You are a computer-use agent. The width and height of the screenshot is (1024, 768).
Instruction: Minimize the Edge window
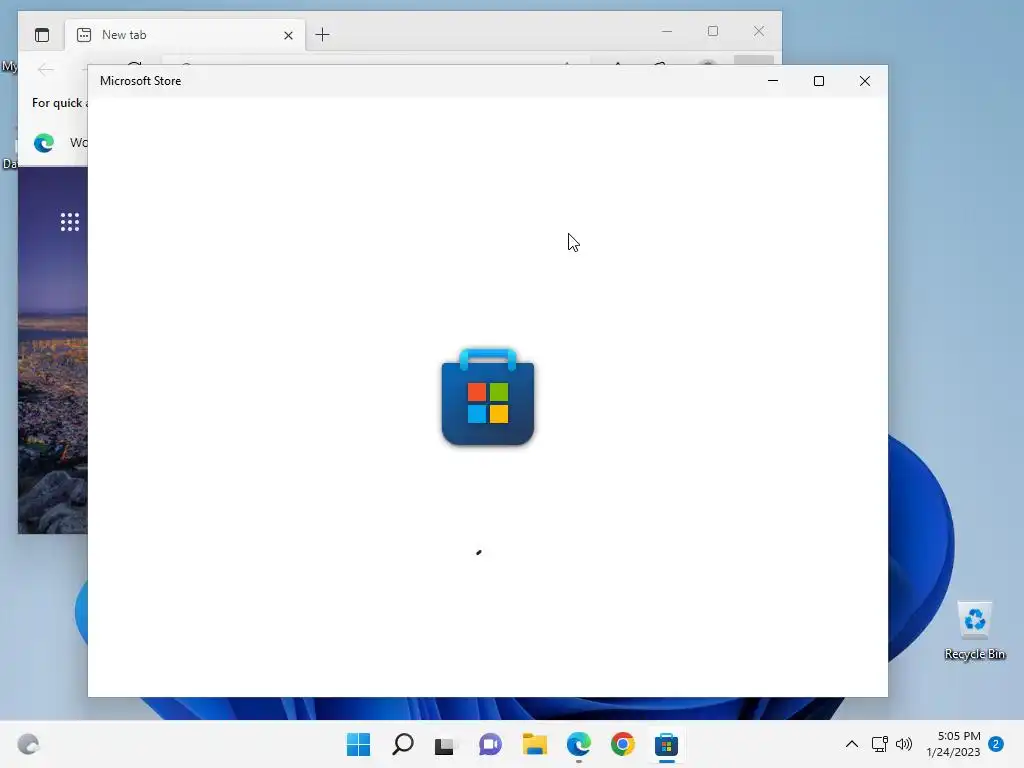pos(667,31)
